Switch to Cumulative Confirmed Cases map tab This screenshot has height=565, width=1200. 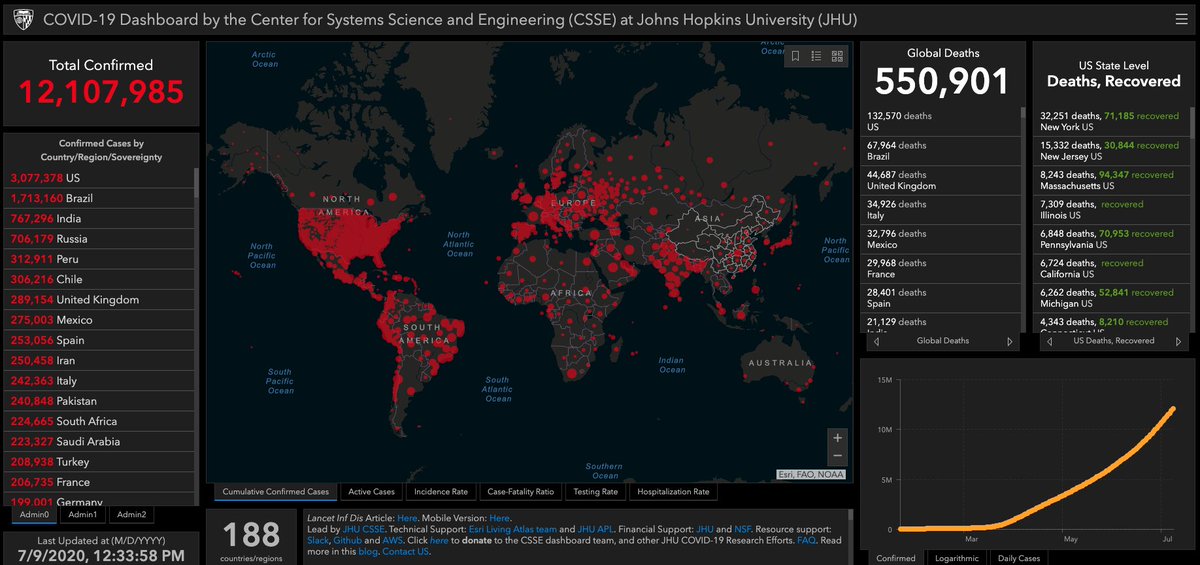tap(275, 492)
